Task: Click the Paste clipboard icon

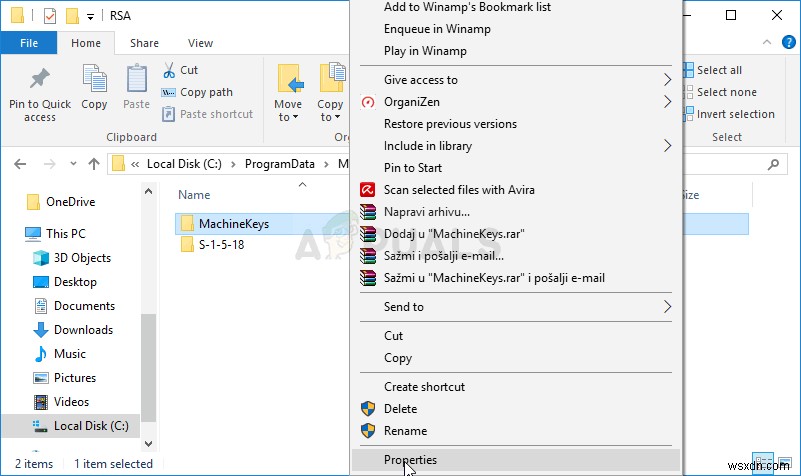Action: pyautogui.click(x=136, y=79)
